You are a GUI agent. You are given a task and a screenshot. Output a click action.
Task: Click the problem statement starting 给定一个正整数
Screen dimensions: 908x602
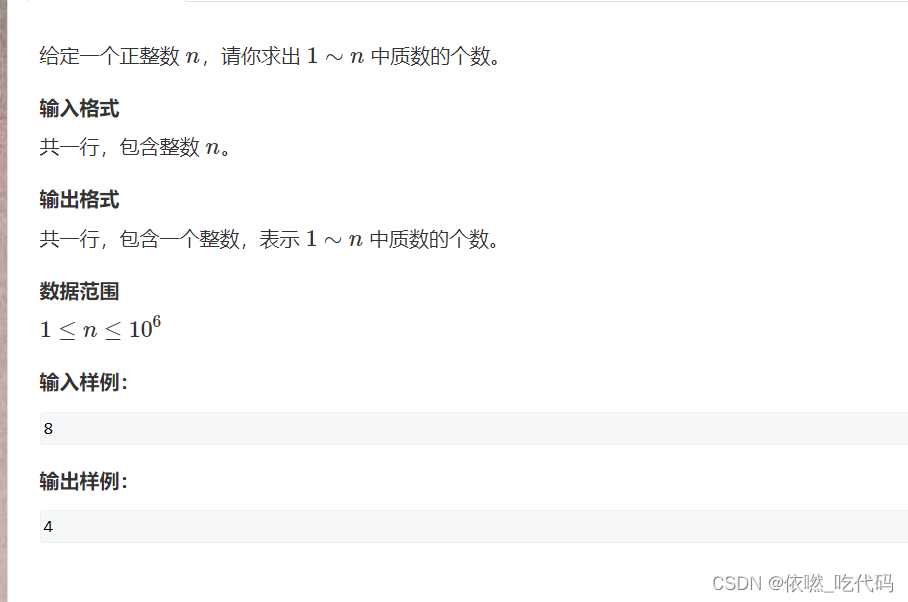pyautogui.click(x=270, y=56)
